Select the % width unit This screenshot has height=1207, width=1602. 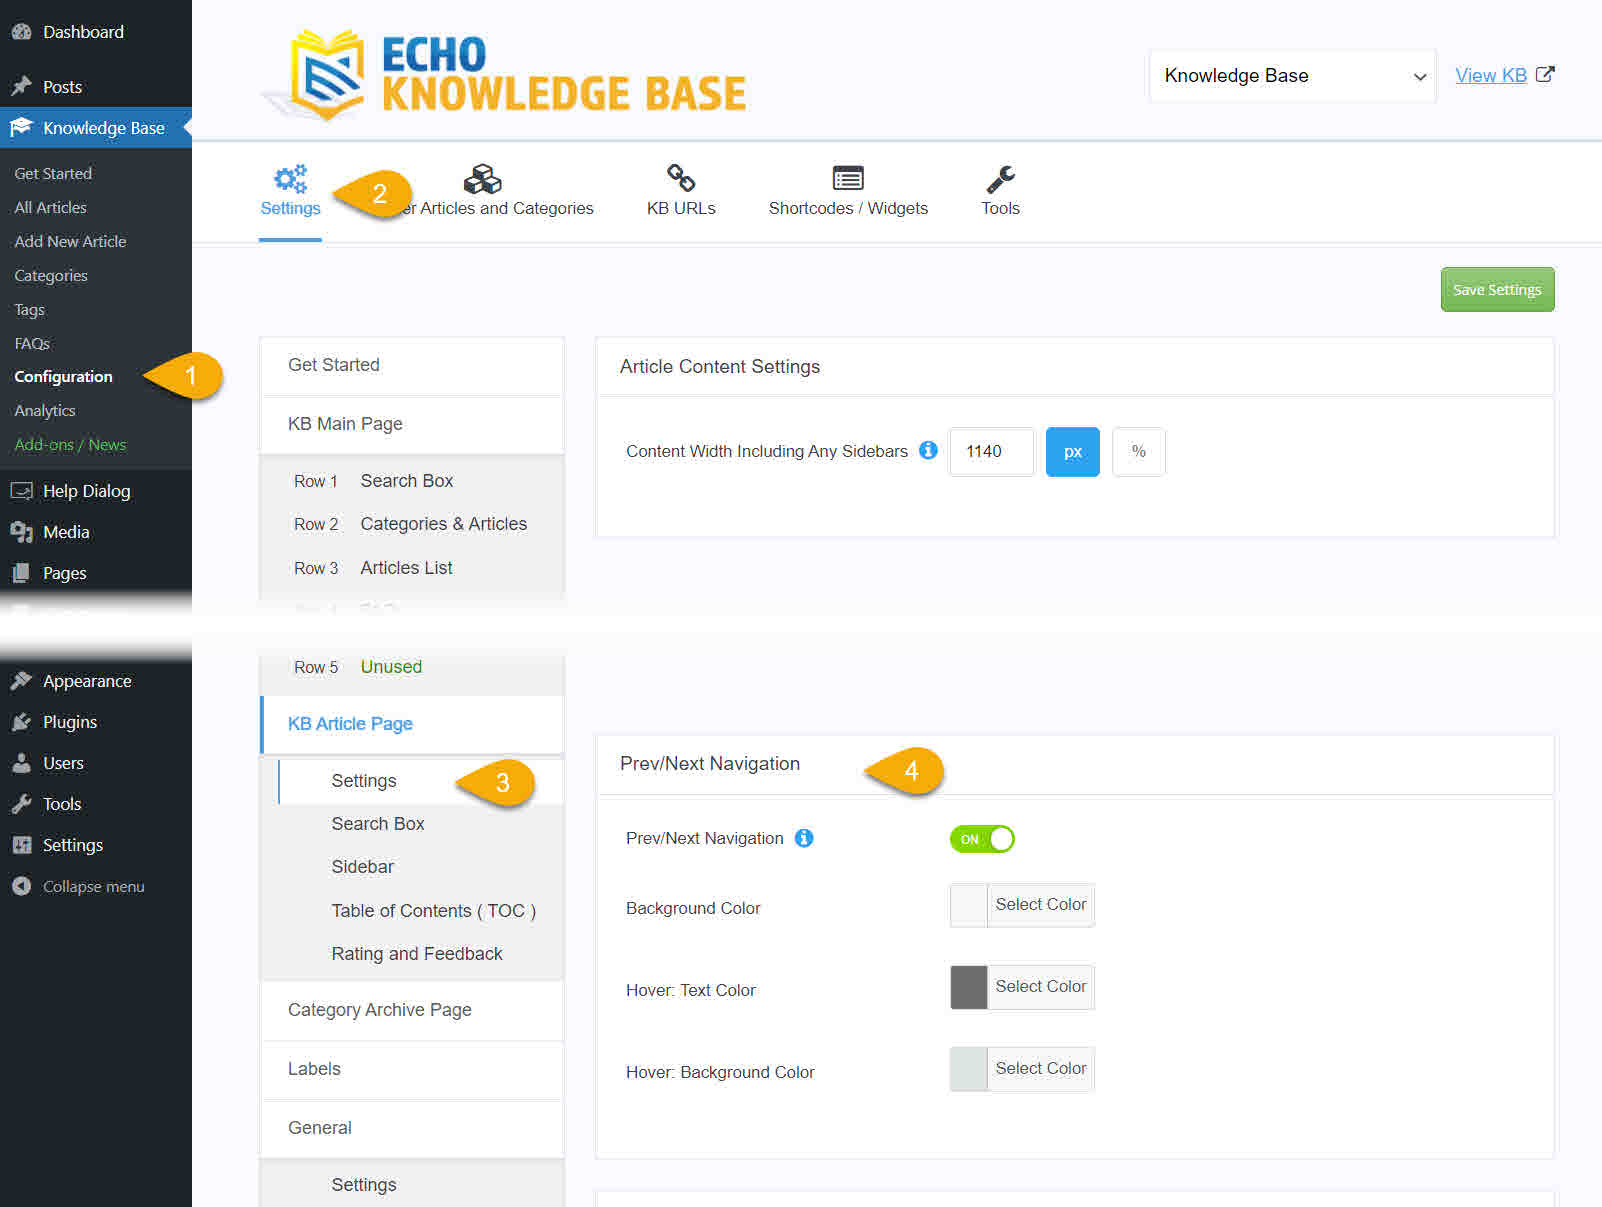(1138, 452)
